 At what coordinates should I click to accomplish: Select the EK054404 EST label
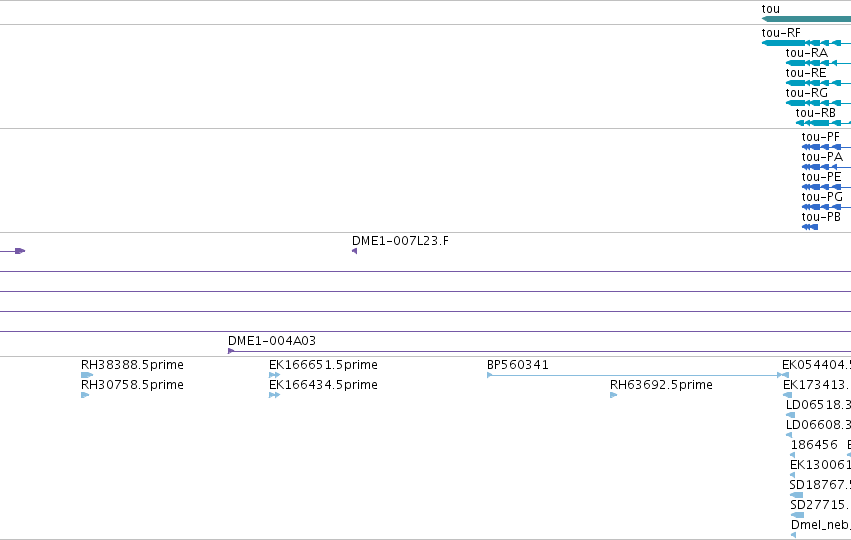pos(816,365)
